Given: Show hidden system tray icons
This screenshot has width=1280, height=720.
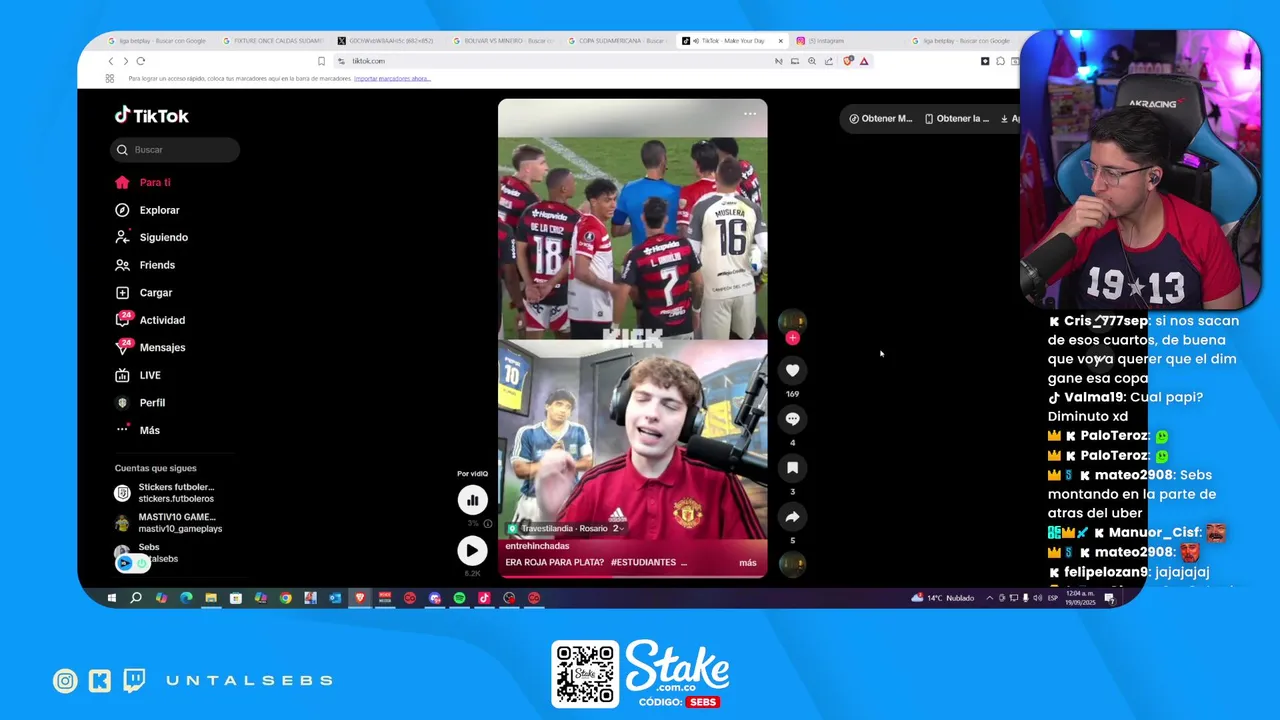Looking at the screenshot, I should pos(990,598).
